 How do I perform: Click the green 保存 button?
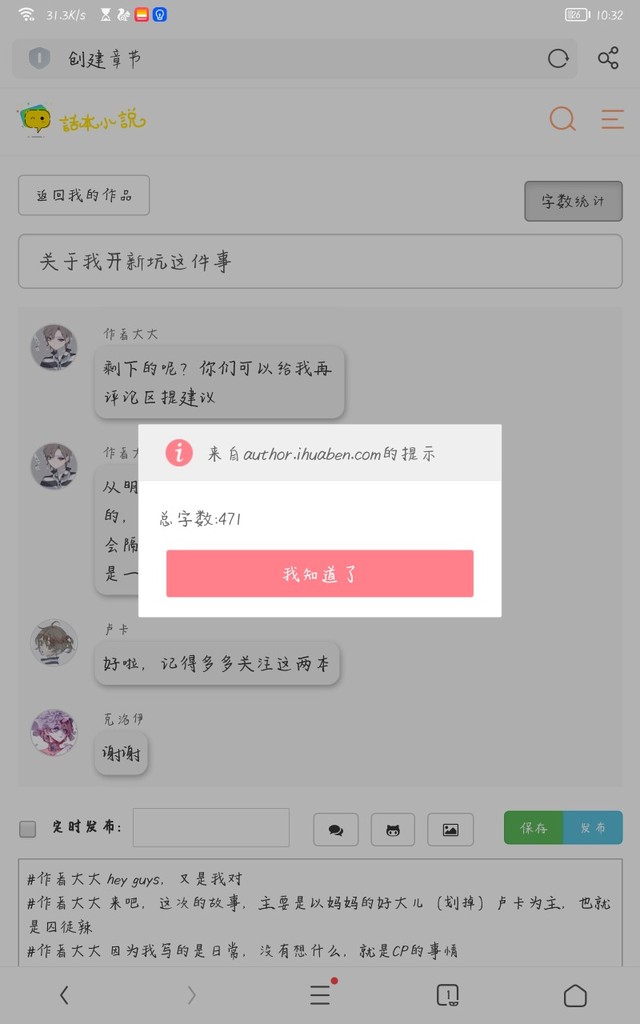[534, 827]
